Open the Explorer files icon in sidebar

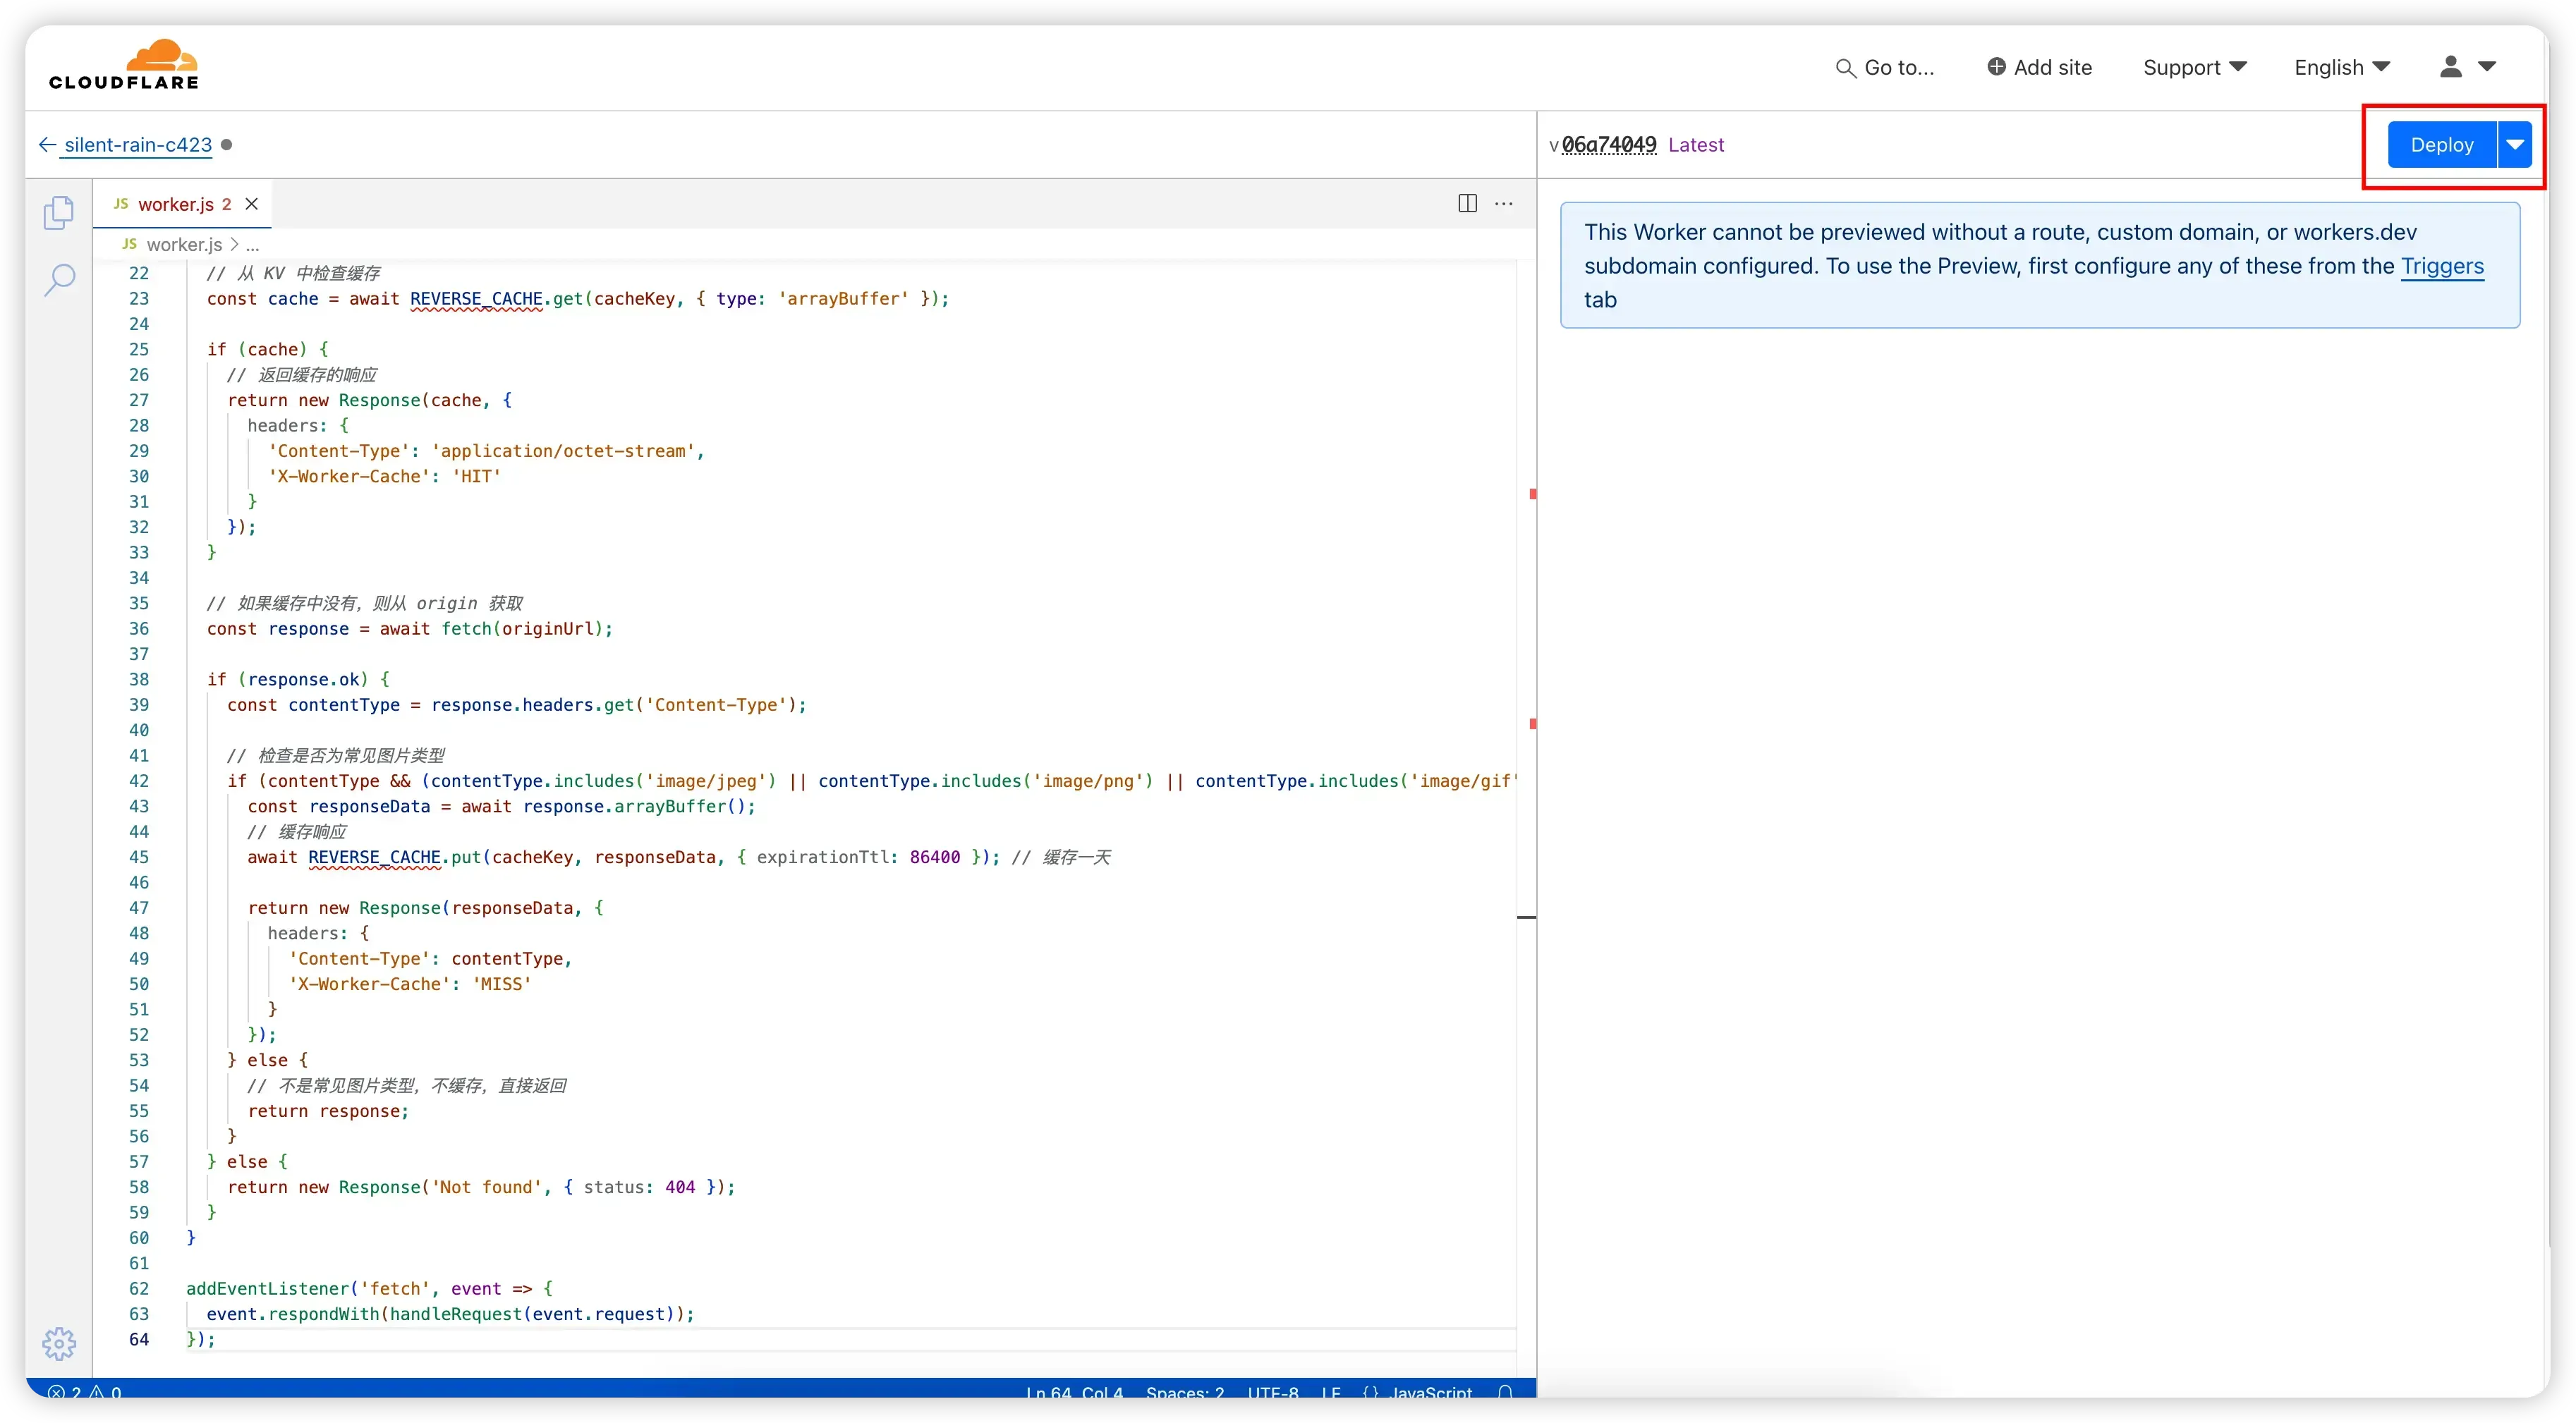pyautogui.click(x=59, y=212)
